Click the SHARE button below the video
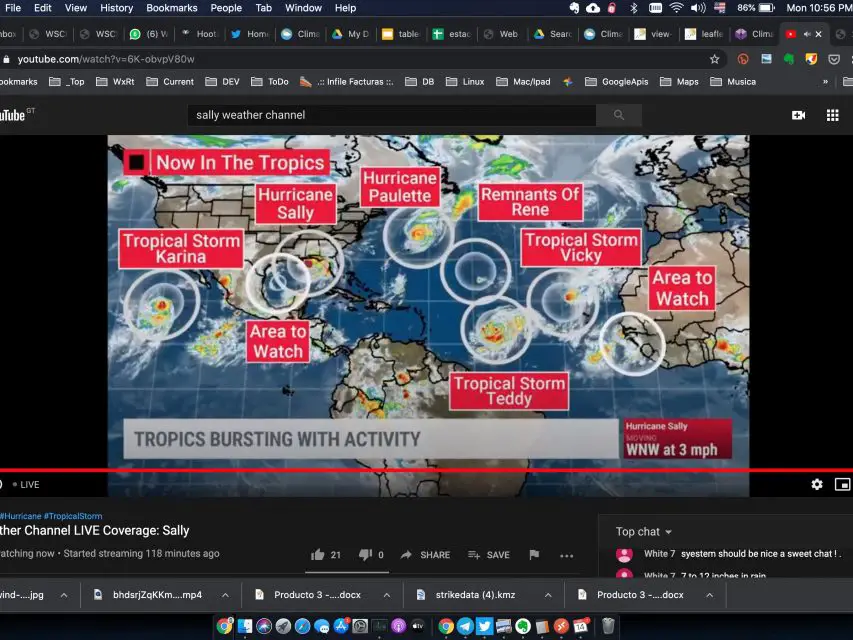This screenshot has width=853, height=640. (x=425, y=555)
